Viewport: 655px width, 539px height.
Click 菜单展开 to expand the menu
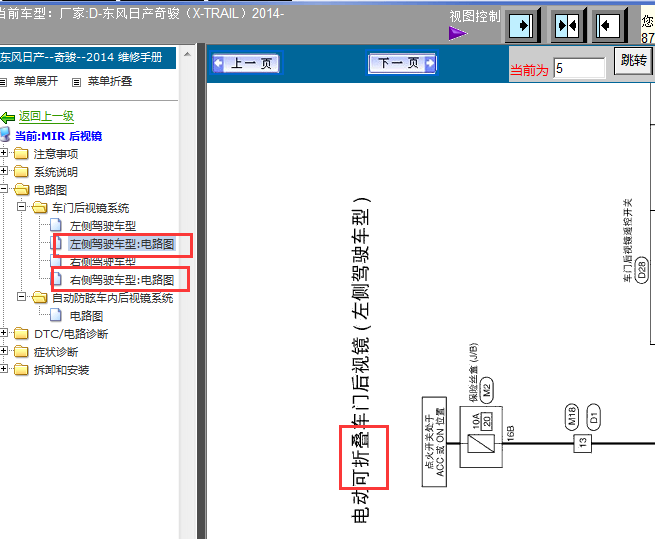pos(36,81)
